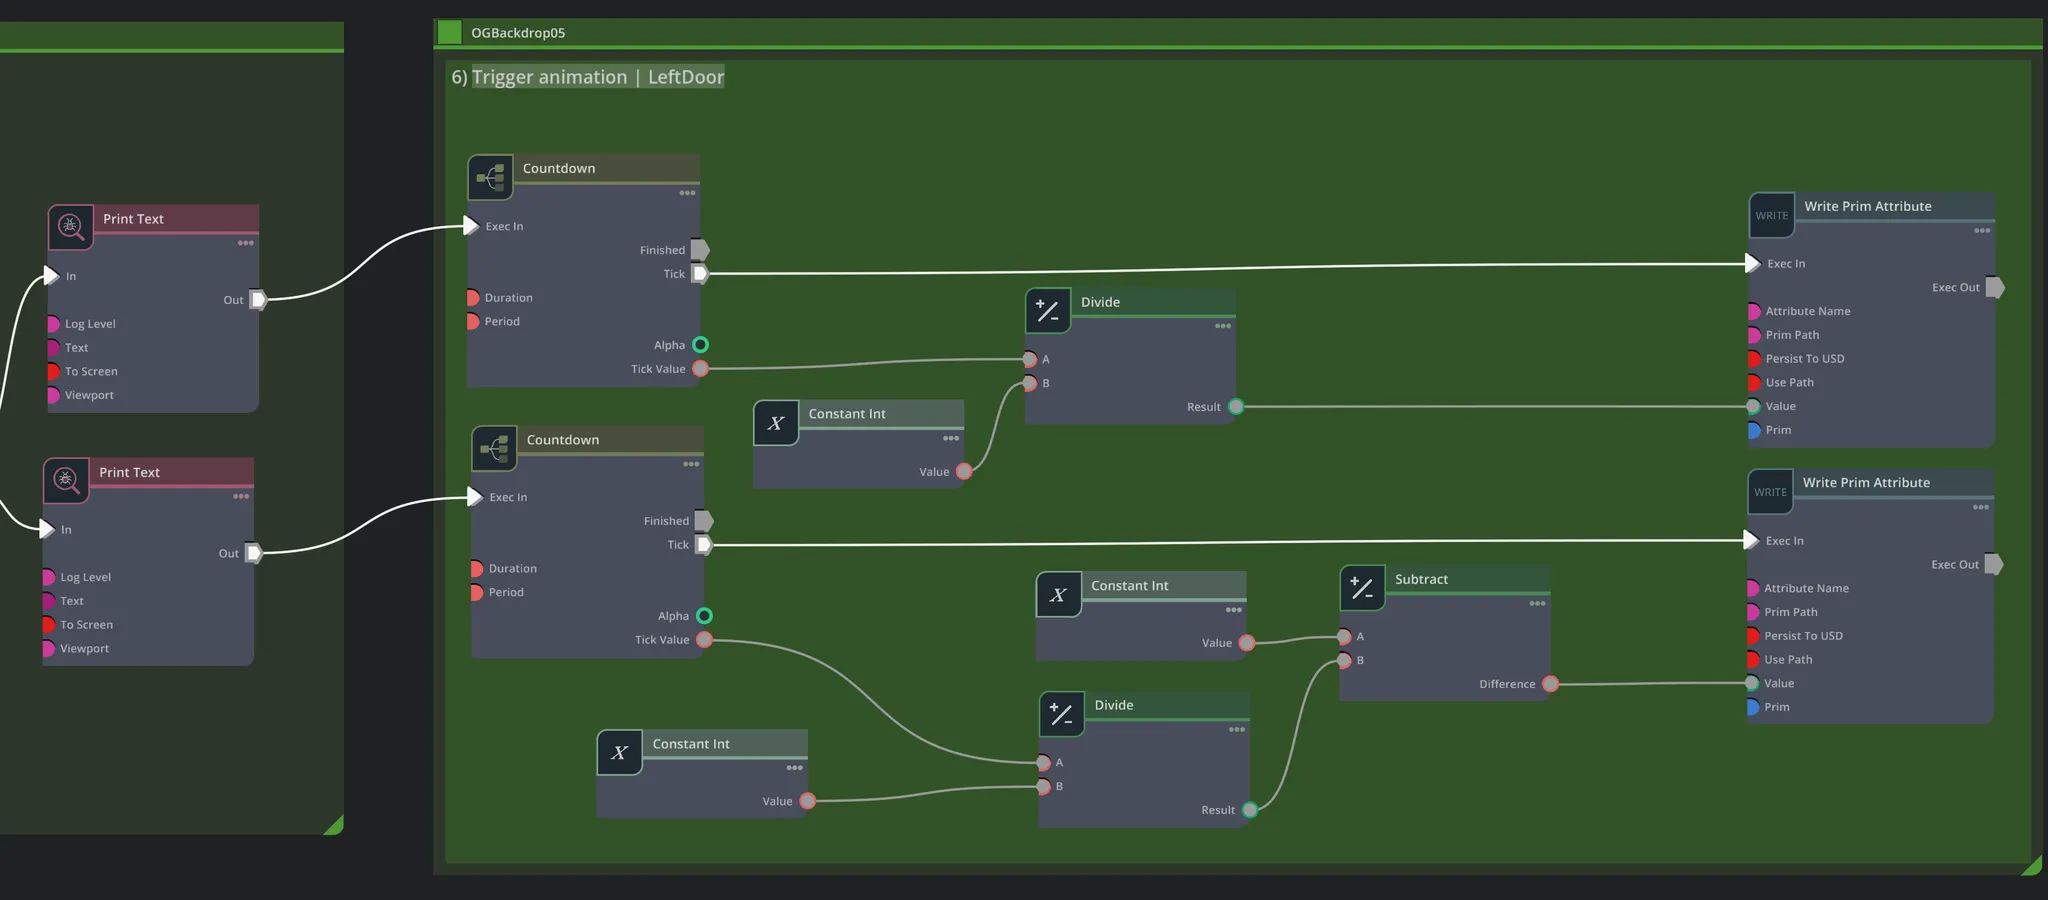
Task: Expand the upper Write Prim Attribute options dots
Action: (x=1981, y=231)
